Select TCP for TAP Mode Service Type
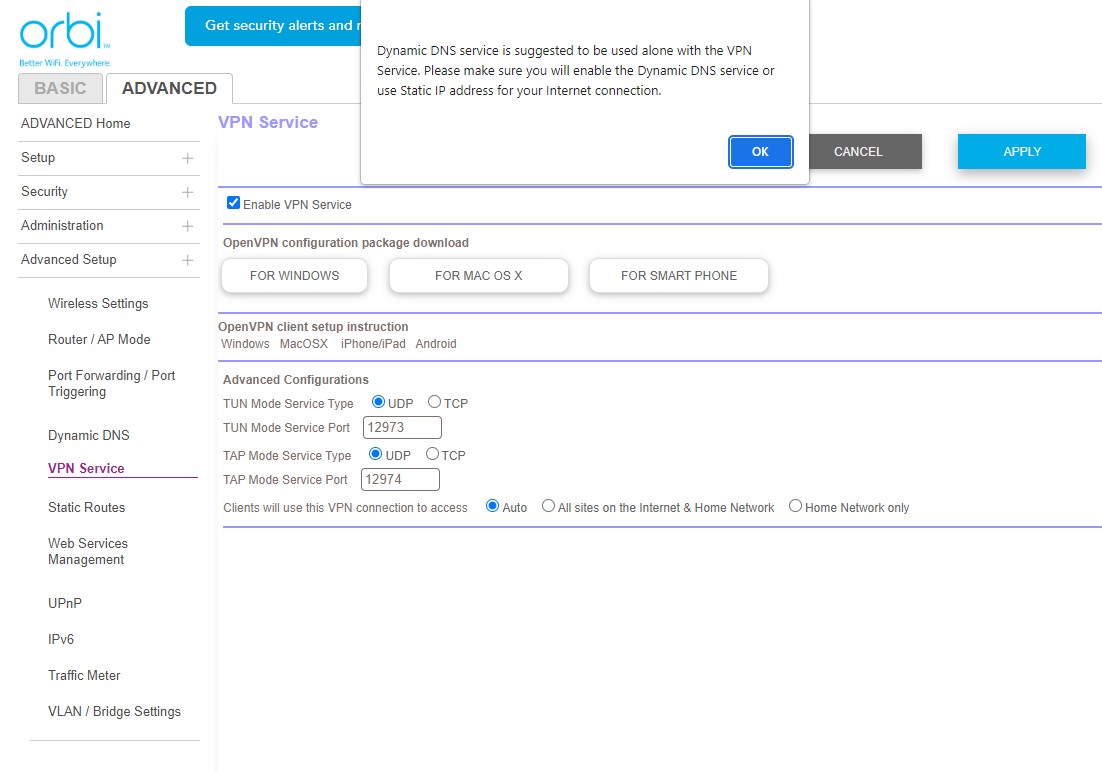This screenshot has width=1102, height=771. (432, 454)
